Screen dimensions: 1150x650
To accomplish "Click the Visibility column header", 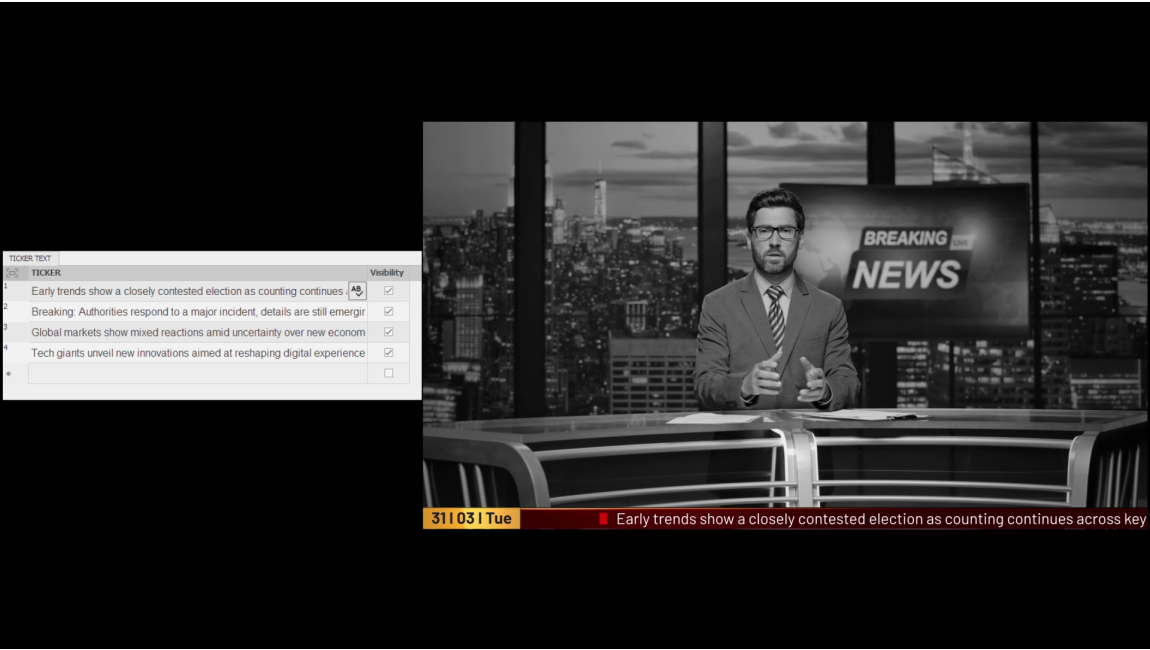I will (x=387, y=273).
